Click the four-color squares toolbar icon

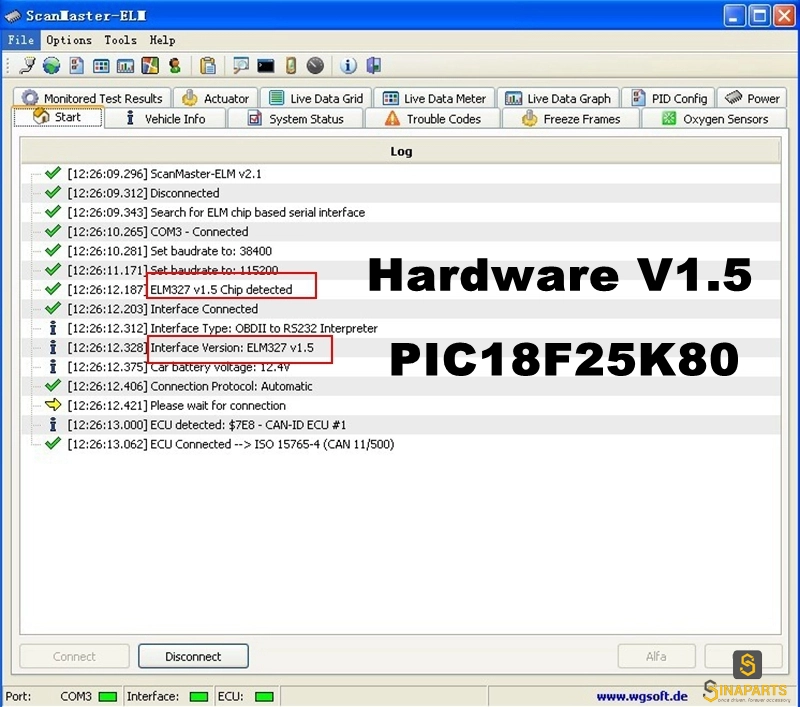[150, 65]
